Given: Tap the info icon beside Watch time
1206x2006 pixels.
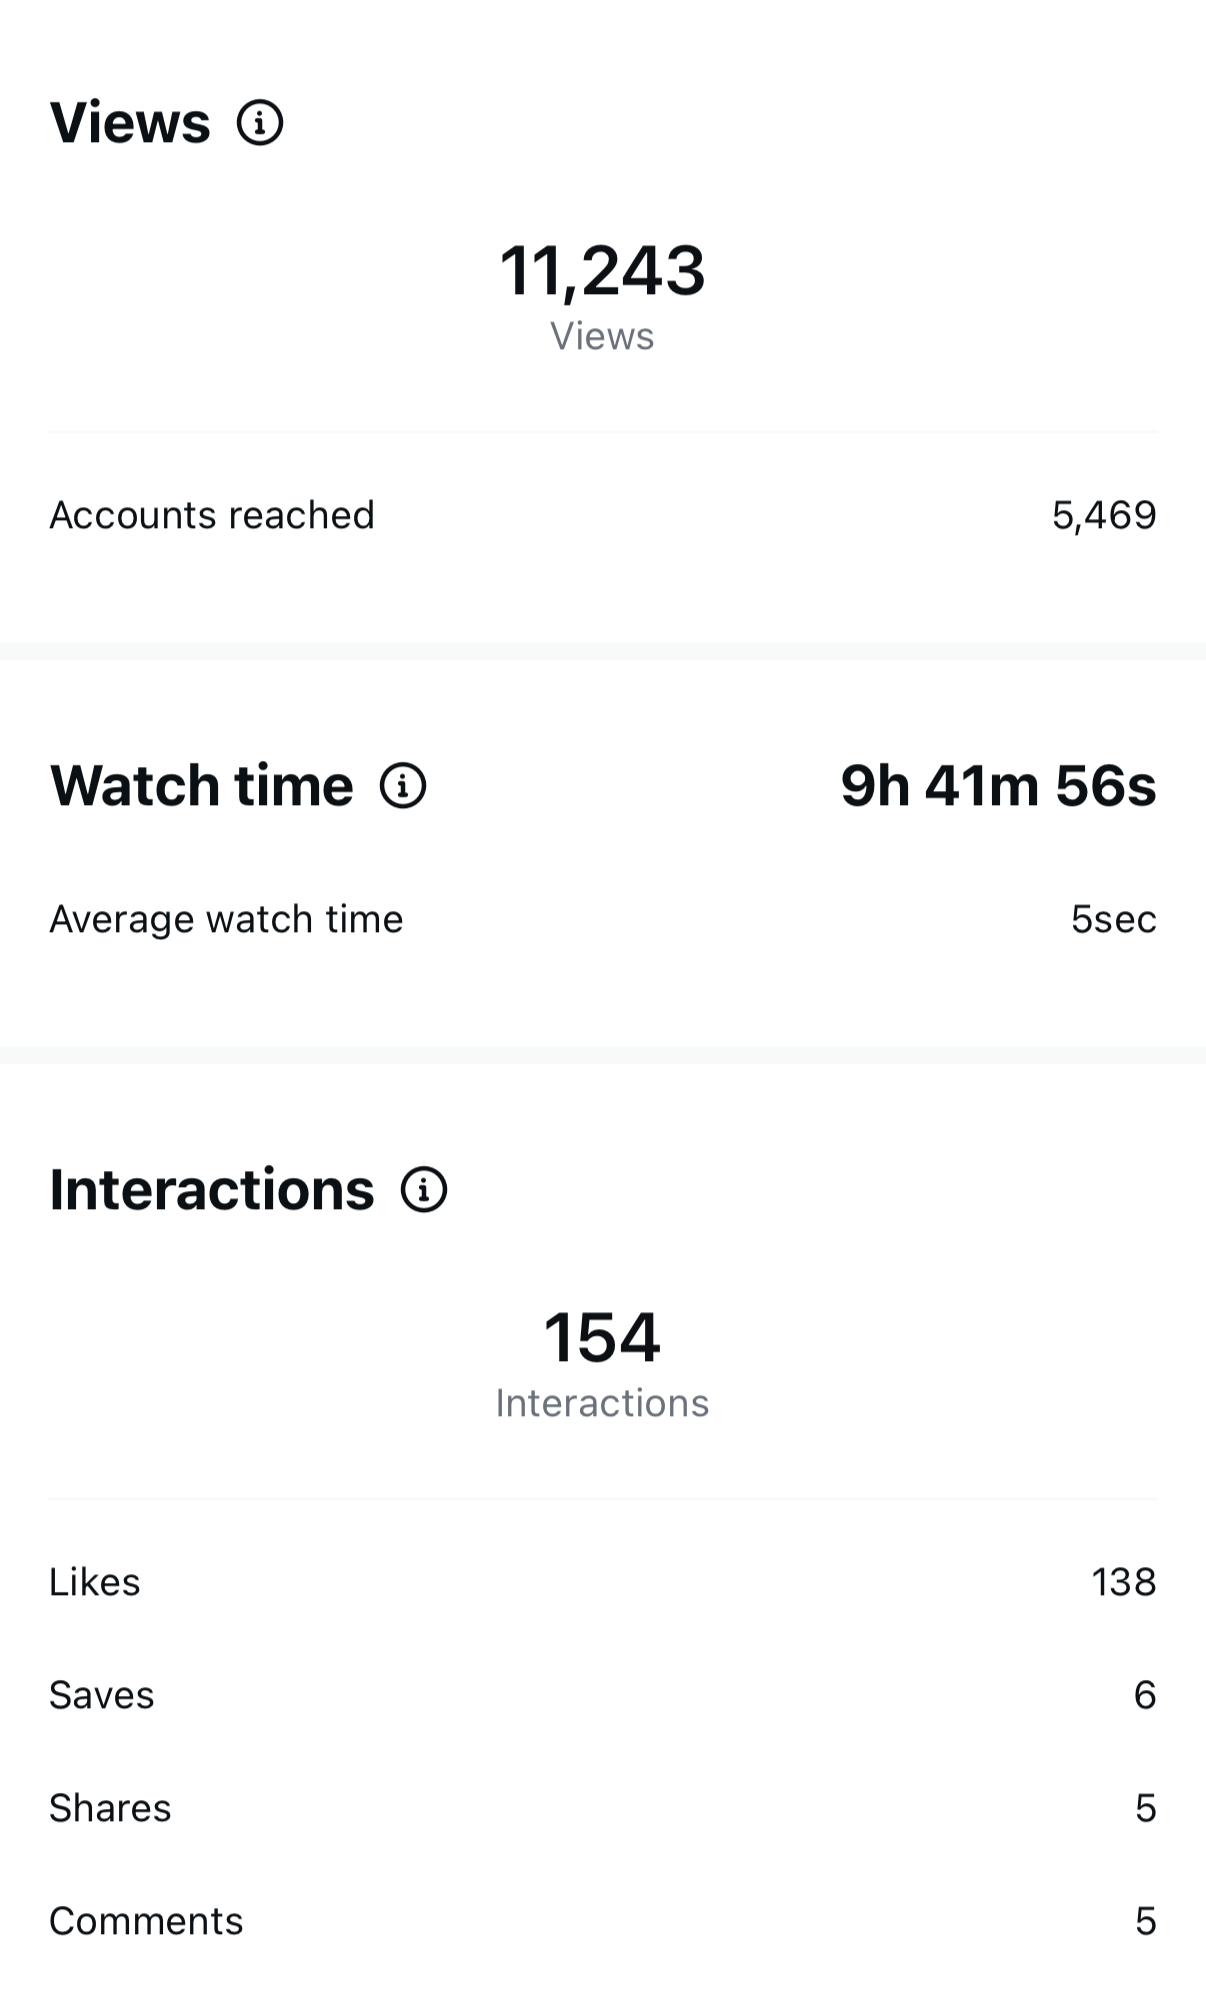Looking at the screenshot, I should pyautogui.click(x=403, y=785).
